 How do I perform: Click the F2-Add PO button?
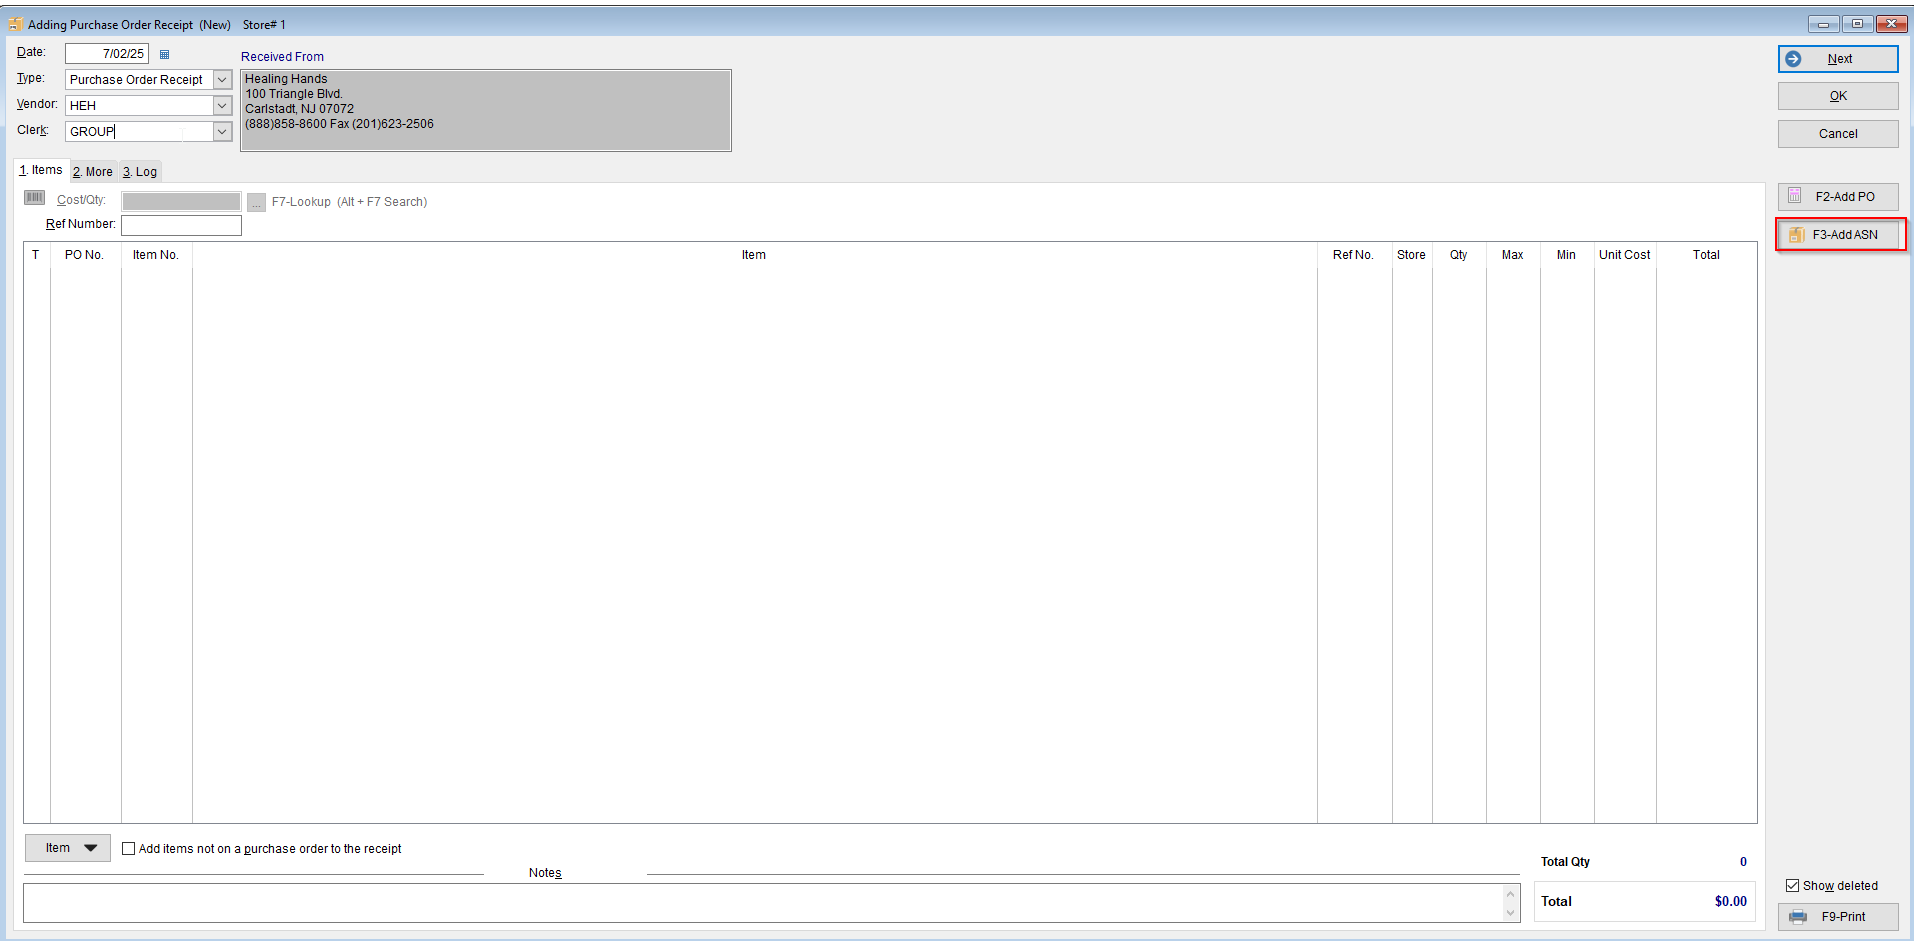click(1837, 197)
